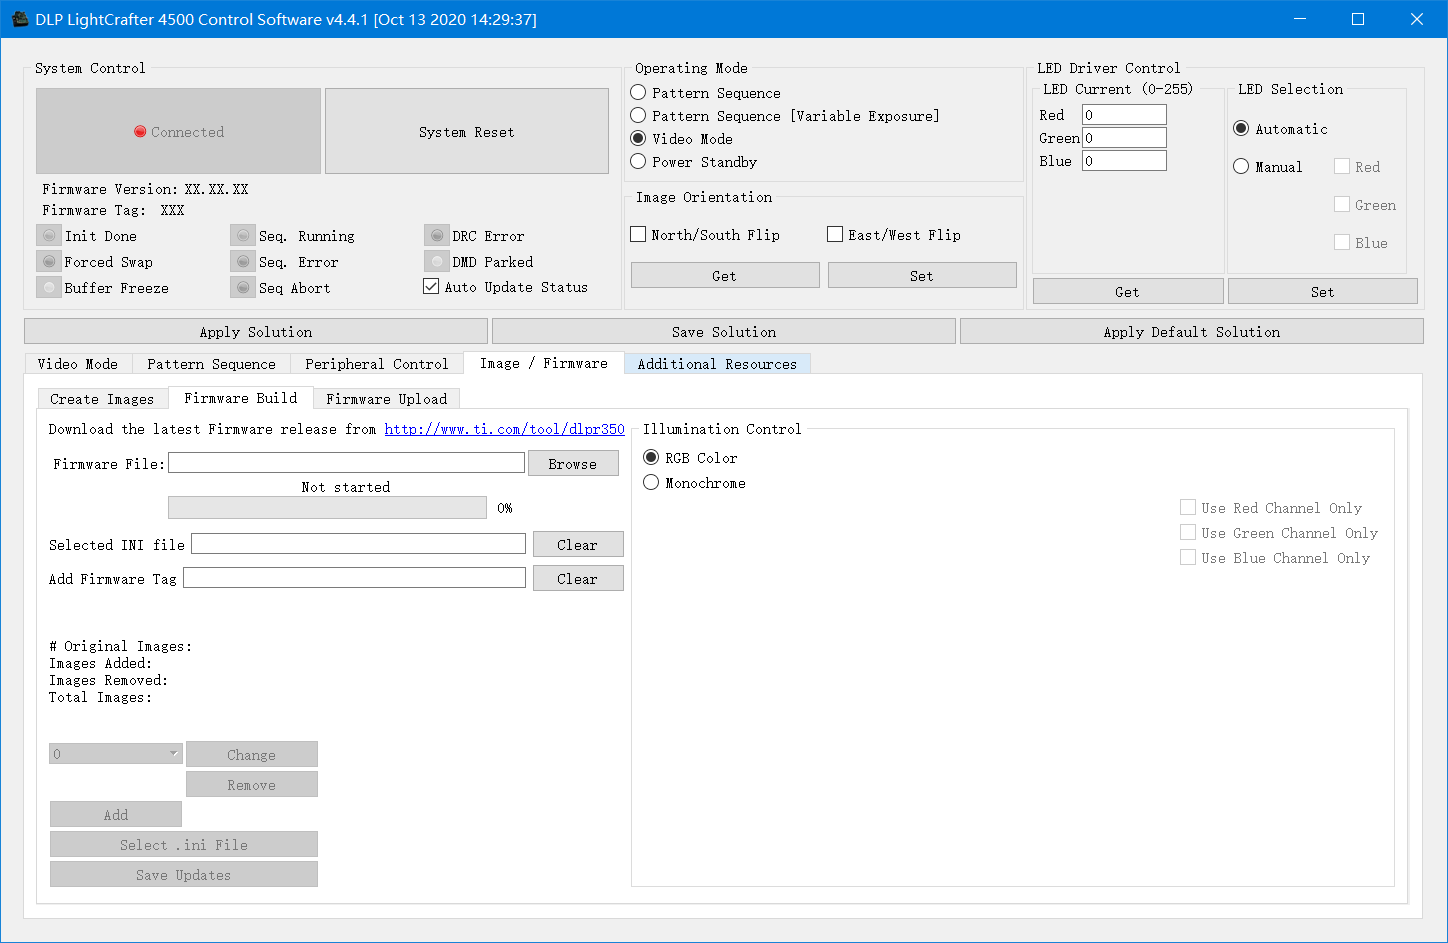This screenshot has width=1448, height=943.
Task: Click the DRC Error status indicator
Action: (x=437, y=236)
